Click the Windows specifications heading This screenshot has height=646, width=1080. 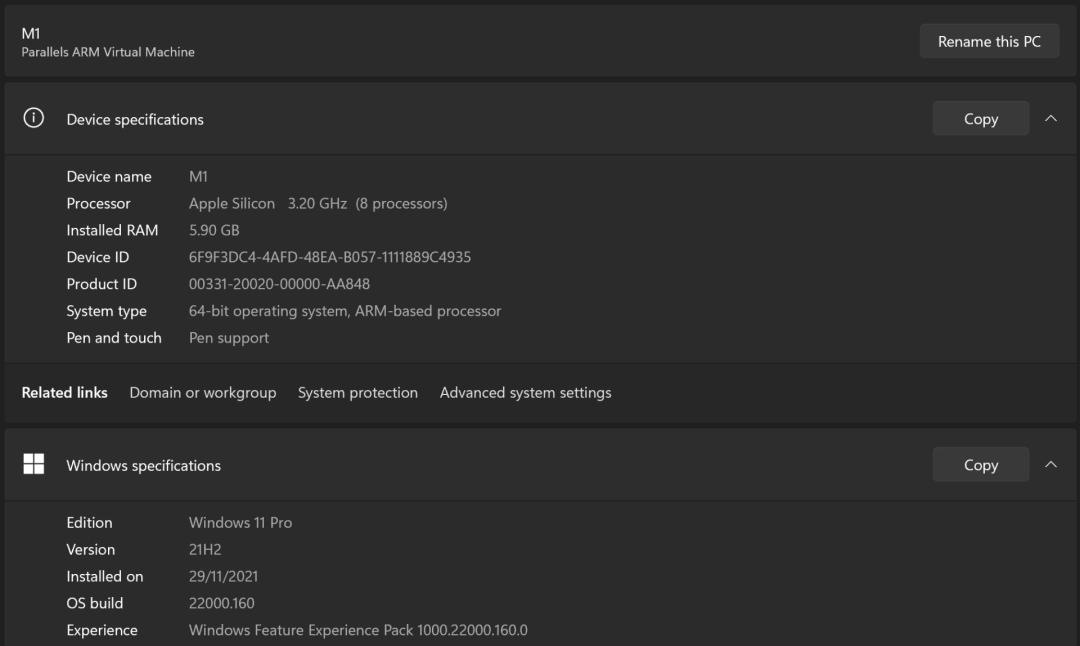143,465
